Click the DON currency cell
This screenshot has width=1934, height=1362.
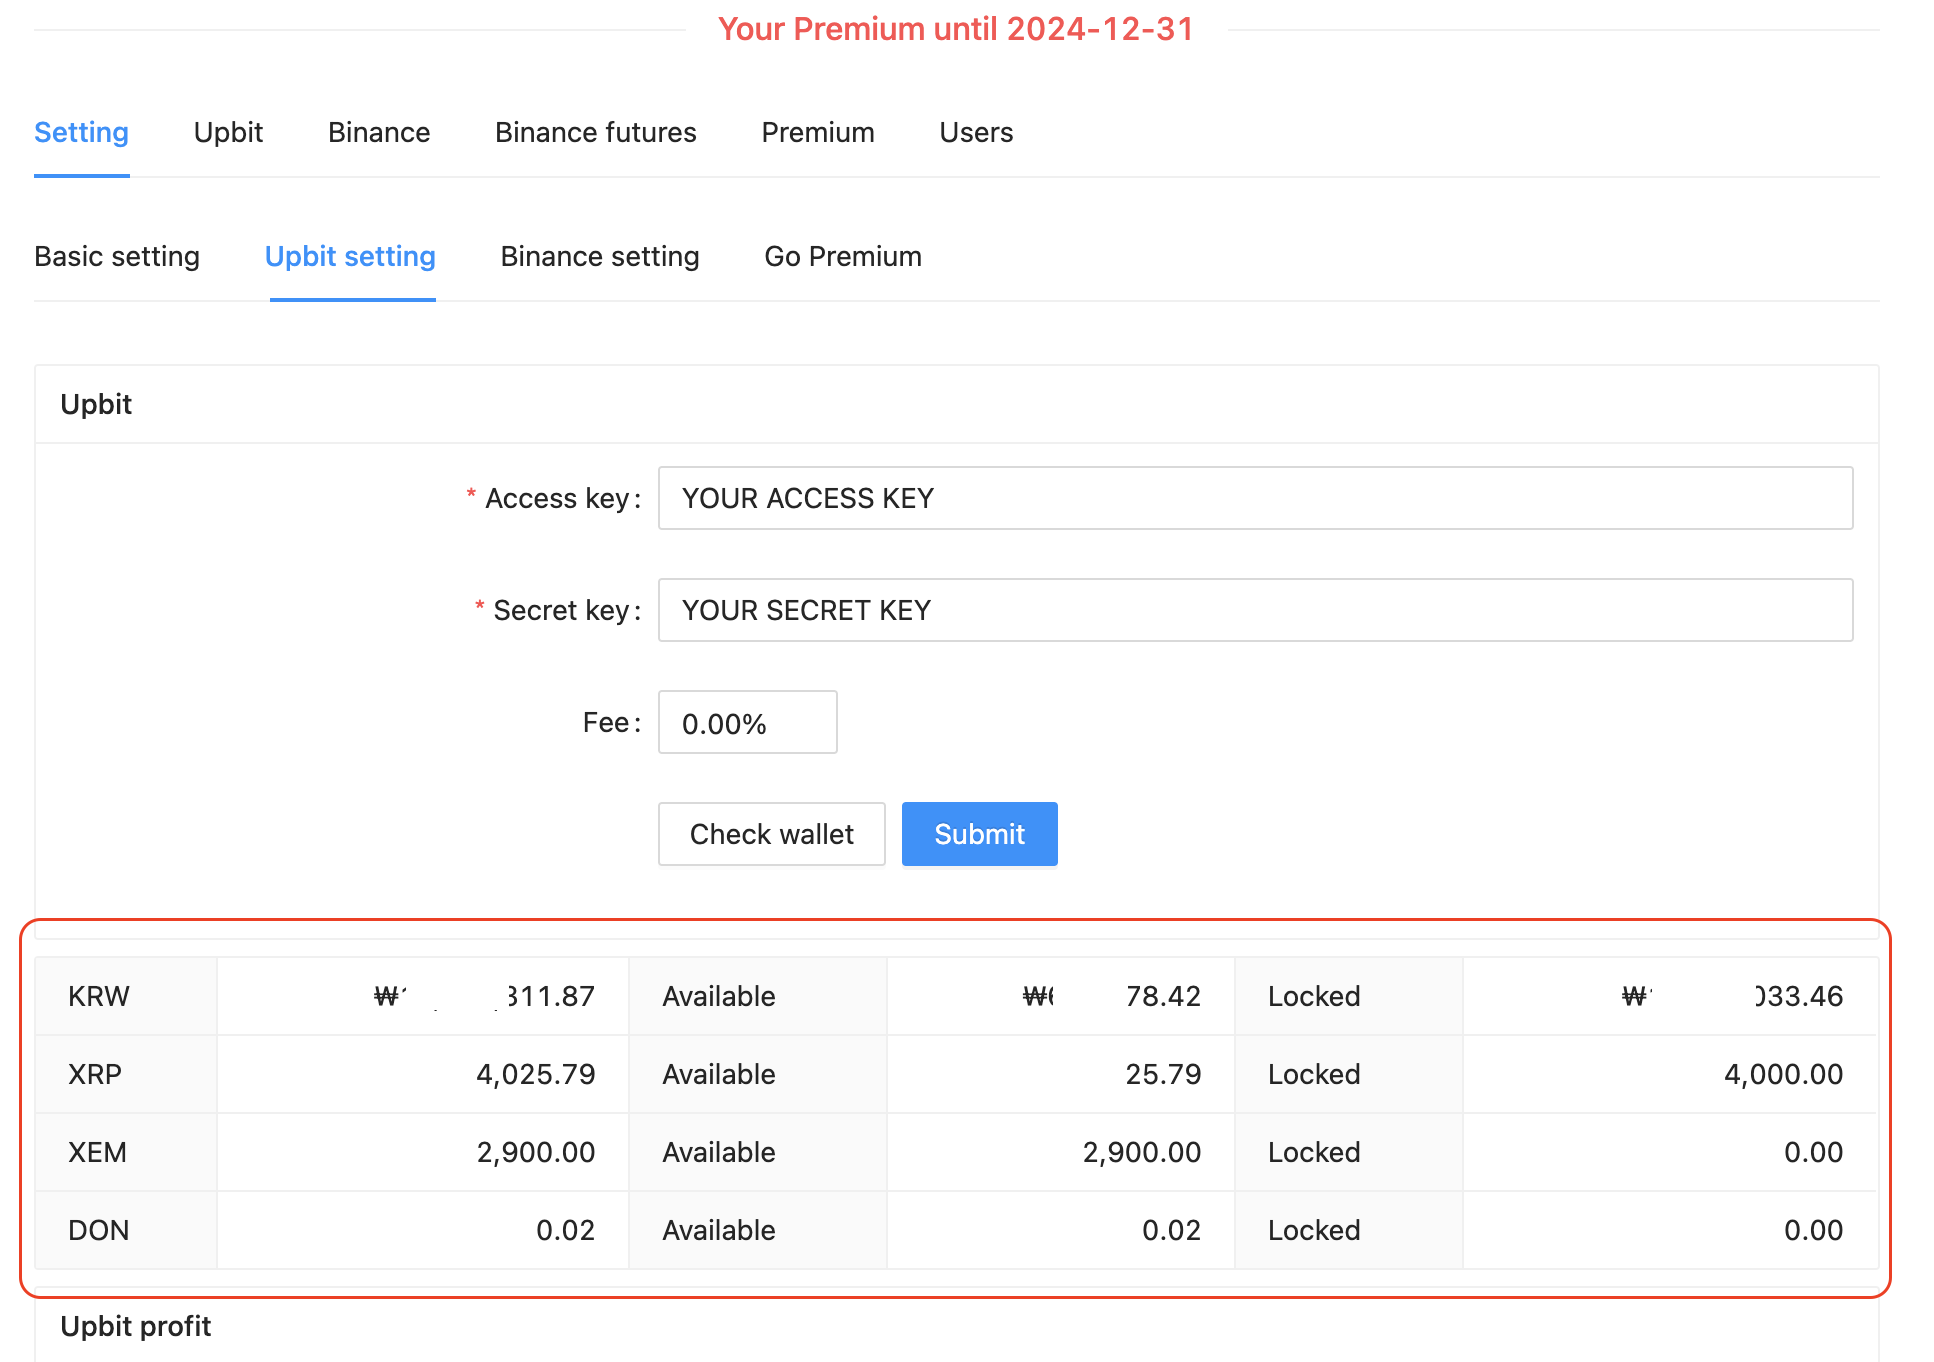tap(98, 1230)
